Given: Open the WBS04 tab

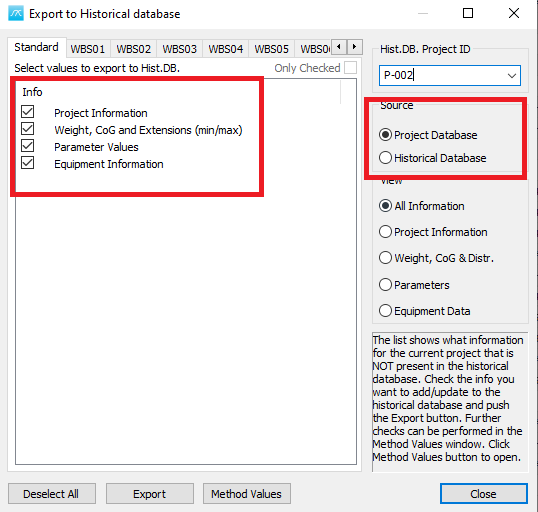Looking at the screenshot, I should pos(225,49).
